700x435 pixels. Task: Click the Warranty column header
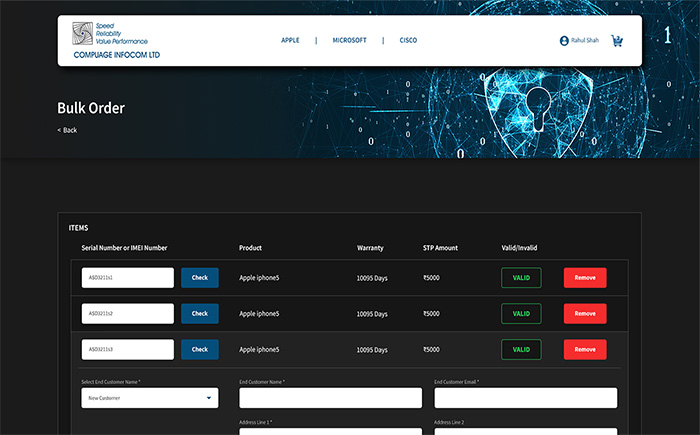(x=370, y=248)
